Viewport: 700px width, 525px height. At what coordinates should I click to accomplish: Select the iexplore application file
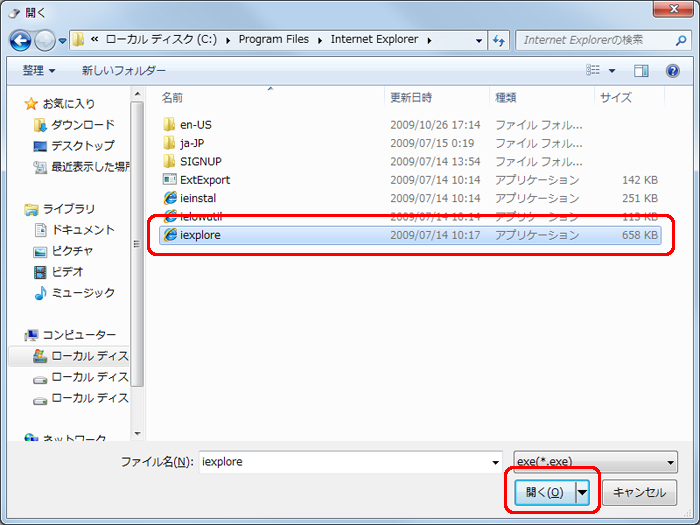[410, 235]
